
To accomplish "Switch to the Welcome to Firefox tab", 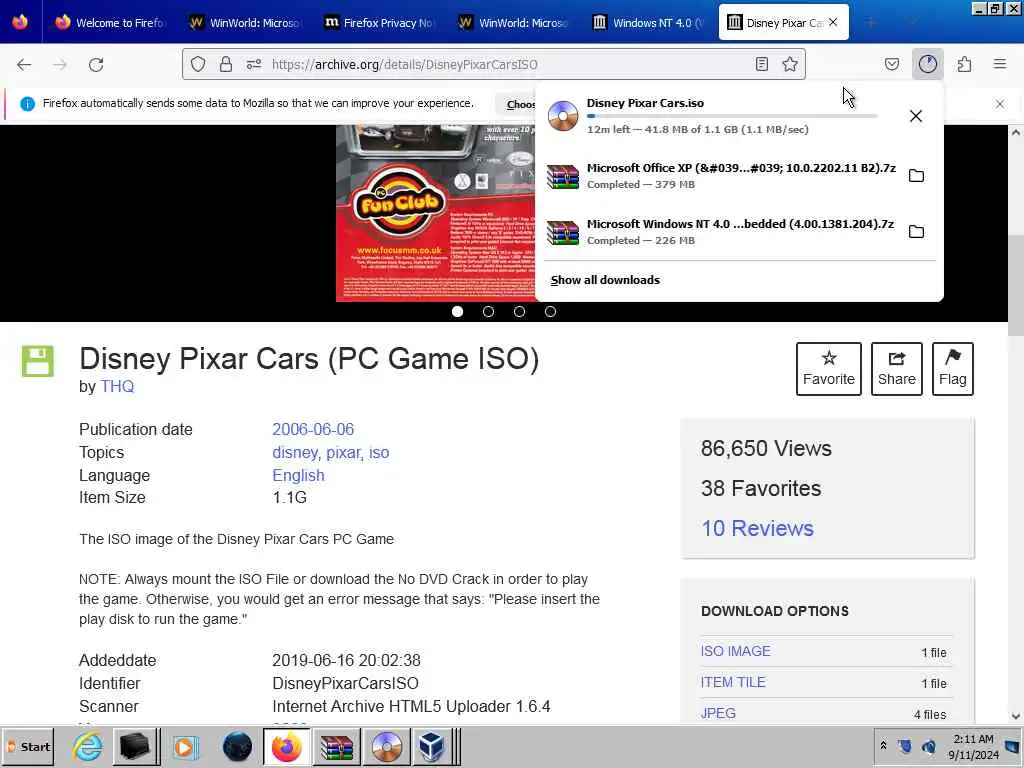I will tap(110, 23).
